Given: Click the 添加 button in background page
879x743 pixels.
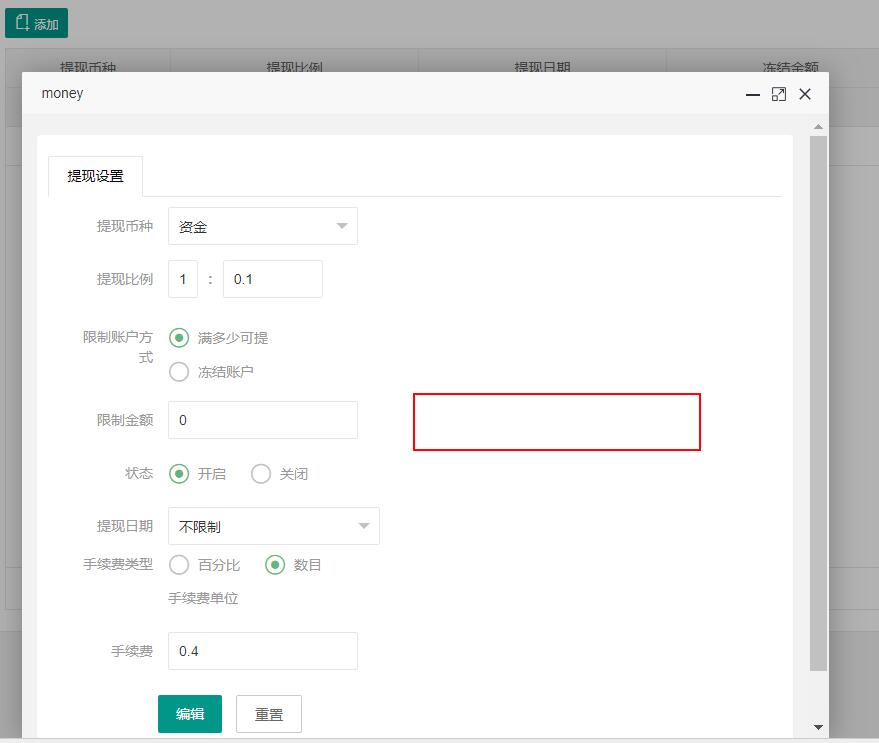Looking at the screenshot, I should click(x=36, y=23).
